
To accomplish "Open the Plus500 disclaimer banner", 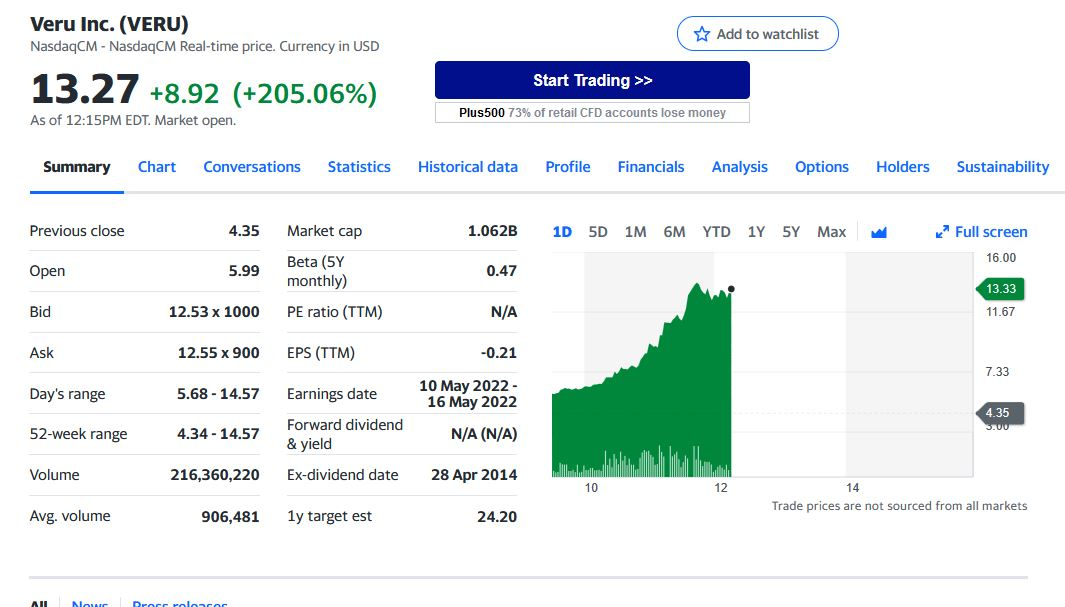I will [x=592, y=113].
